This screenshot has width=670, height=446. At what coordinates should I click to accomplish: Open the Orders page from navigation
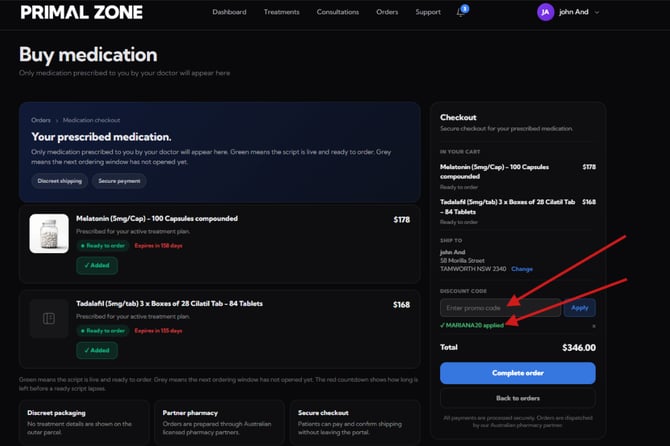tap(387, 12)
